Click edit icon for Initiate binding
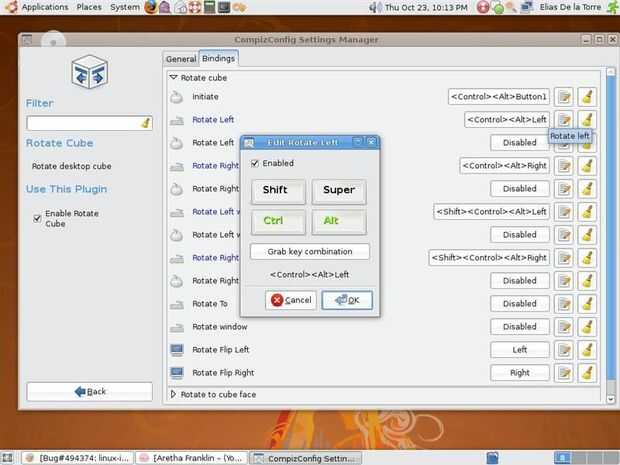Viewport: 620px width, 465px height. [x=563, y=97]
